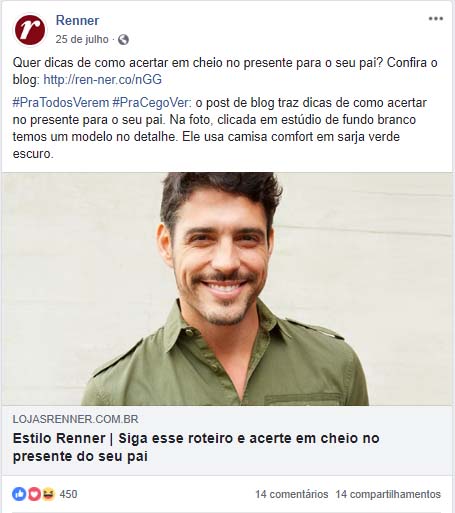Open the #PraTodosVerem hashtag
The image size is (455, 513).
(61, 103)
